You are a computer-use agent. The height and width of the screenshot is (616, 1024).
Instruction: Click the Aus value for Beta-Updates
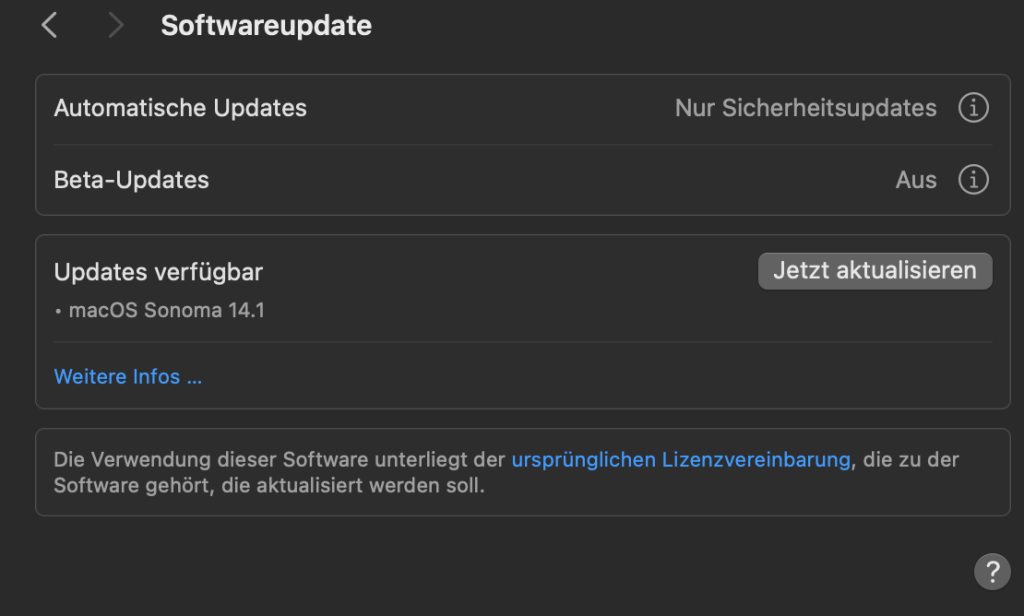click(916, 180)
